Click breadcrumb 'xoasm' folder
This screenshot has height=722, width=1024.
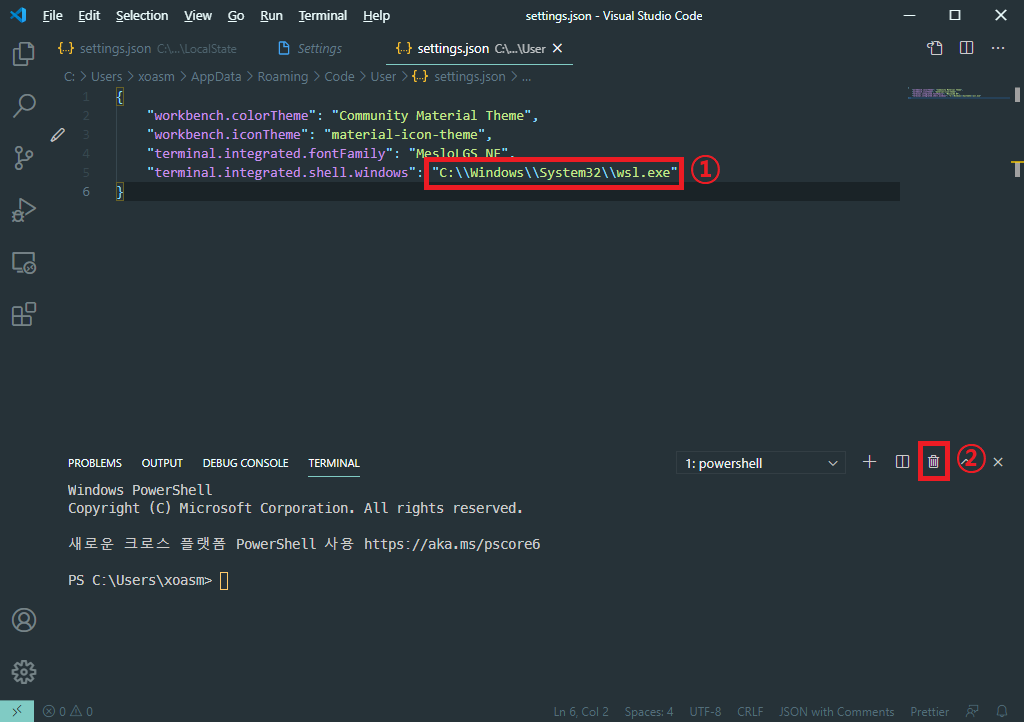156,76
